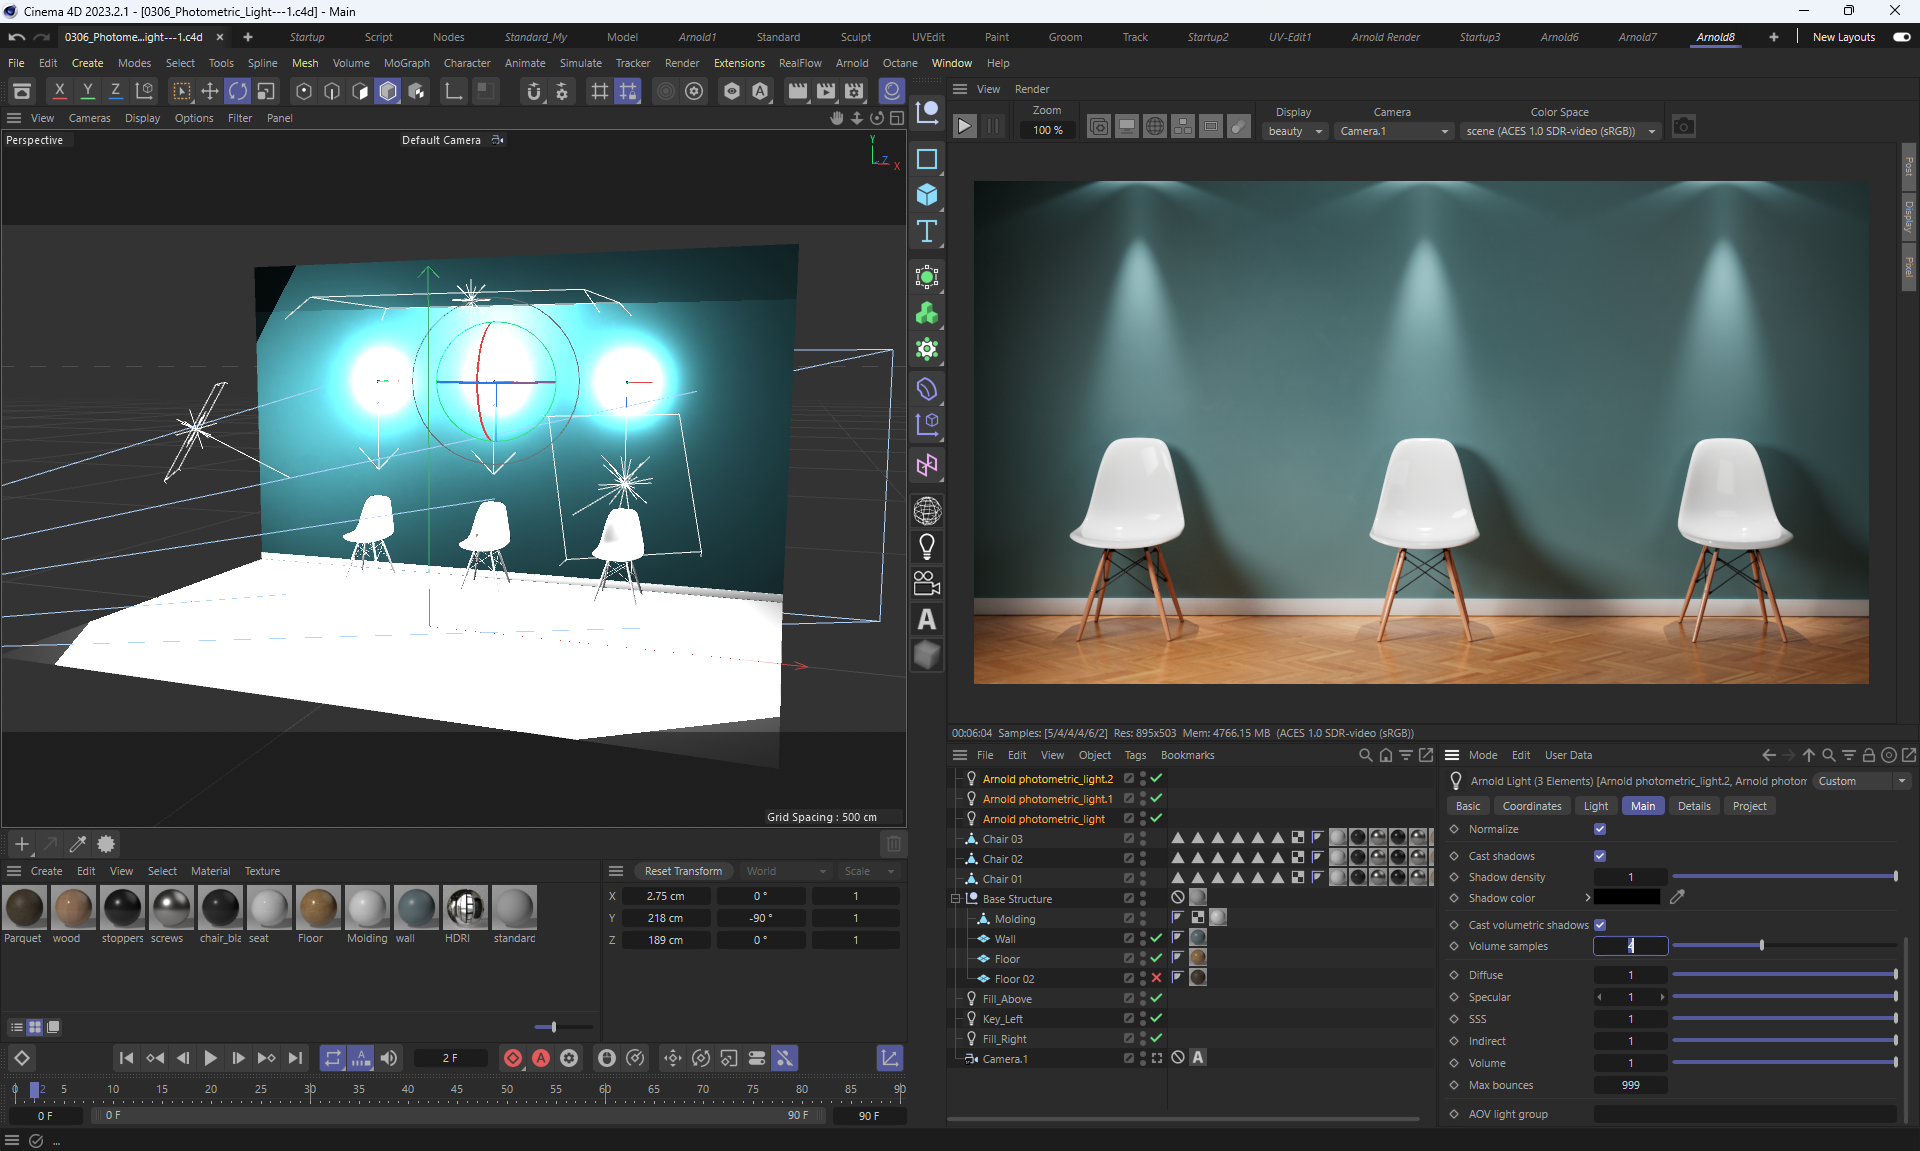Toggle the Cast volumetric shadows checkbox

[1600, 925]
